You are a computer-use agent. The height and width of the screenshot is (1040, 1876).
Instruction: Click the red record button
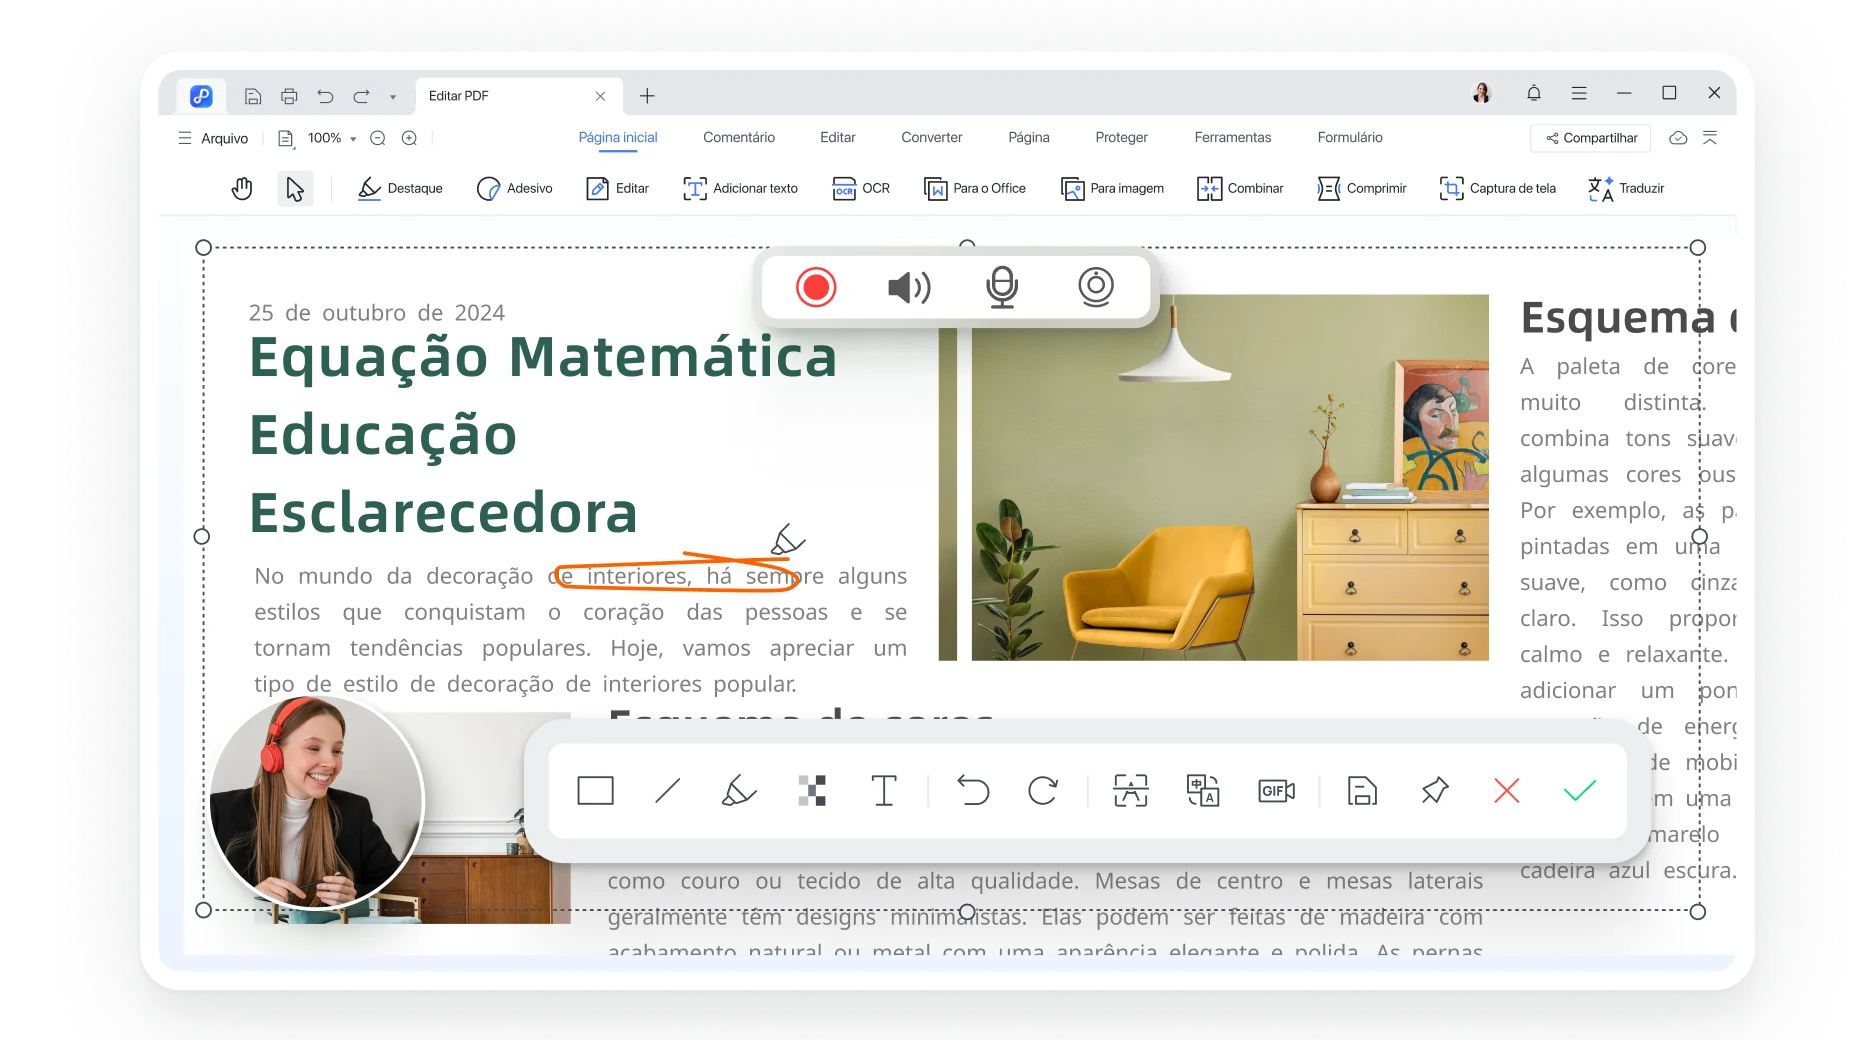pyautogui.click(x=816, y=288)
